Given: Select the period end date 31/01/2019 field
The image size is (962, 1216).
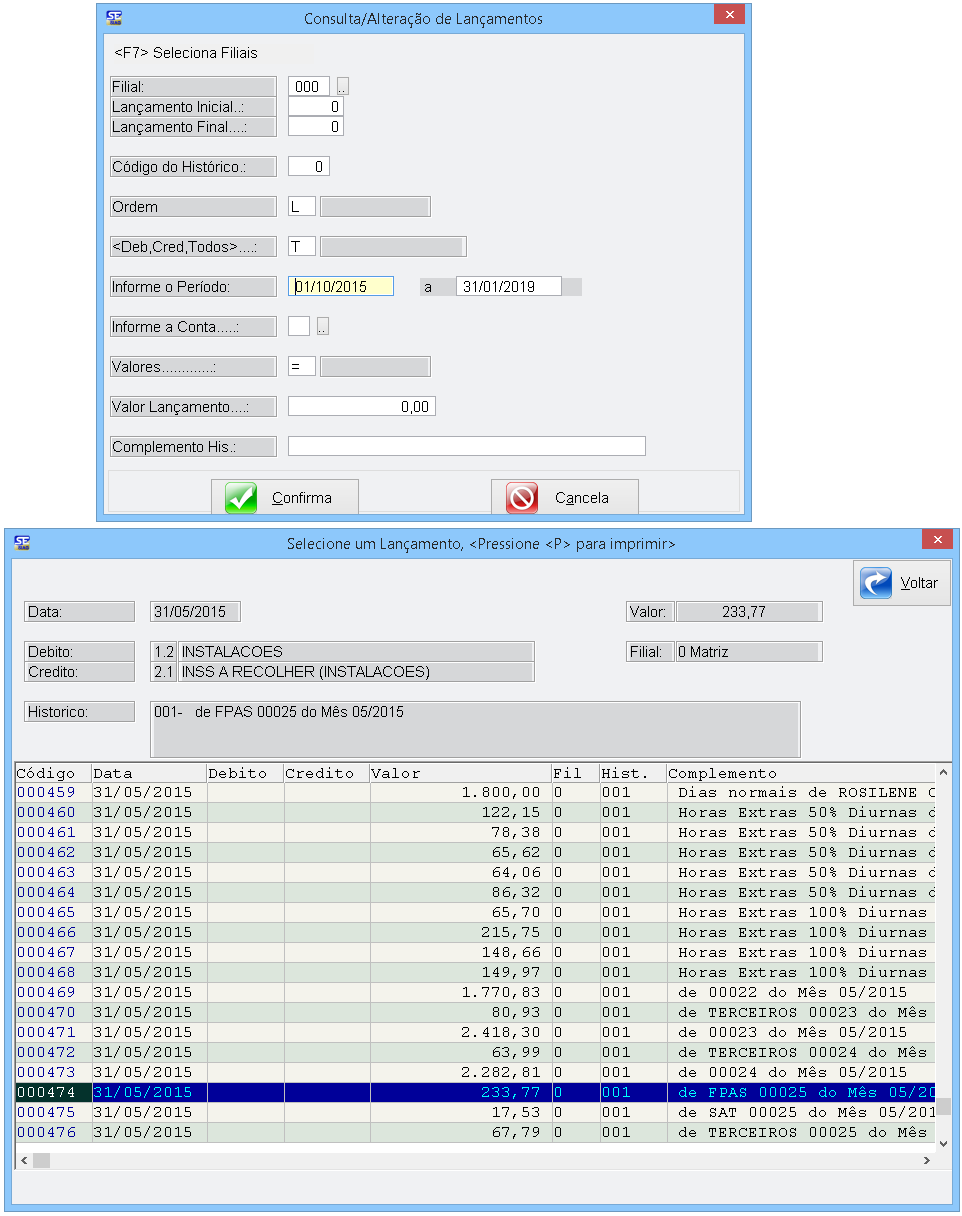Looking at the screenshot, I should (x=508, y=287).
